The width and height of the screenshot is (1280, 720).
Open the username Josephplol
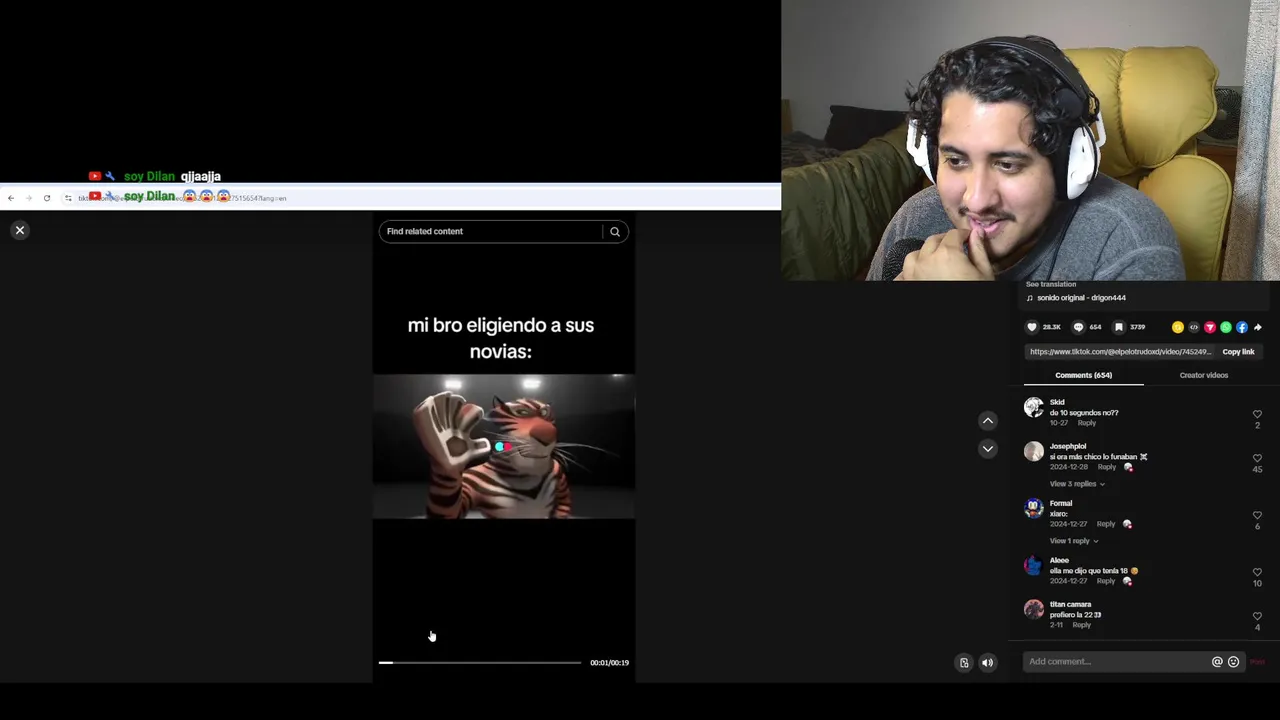pos(1068,446)
